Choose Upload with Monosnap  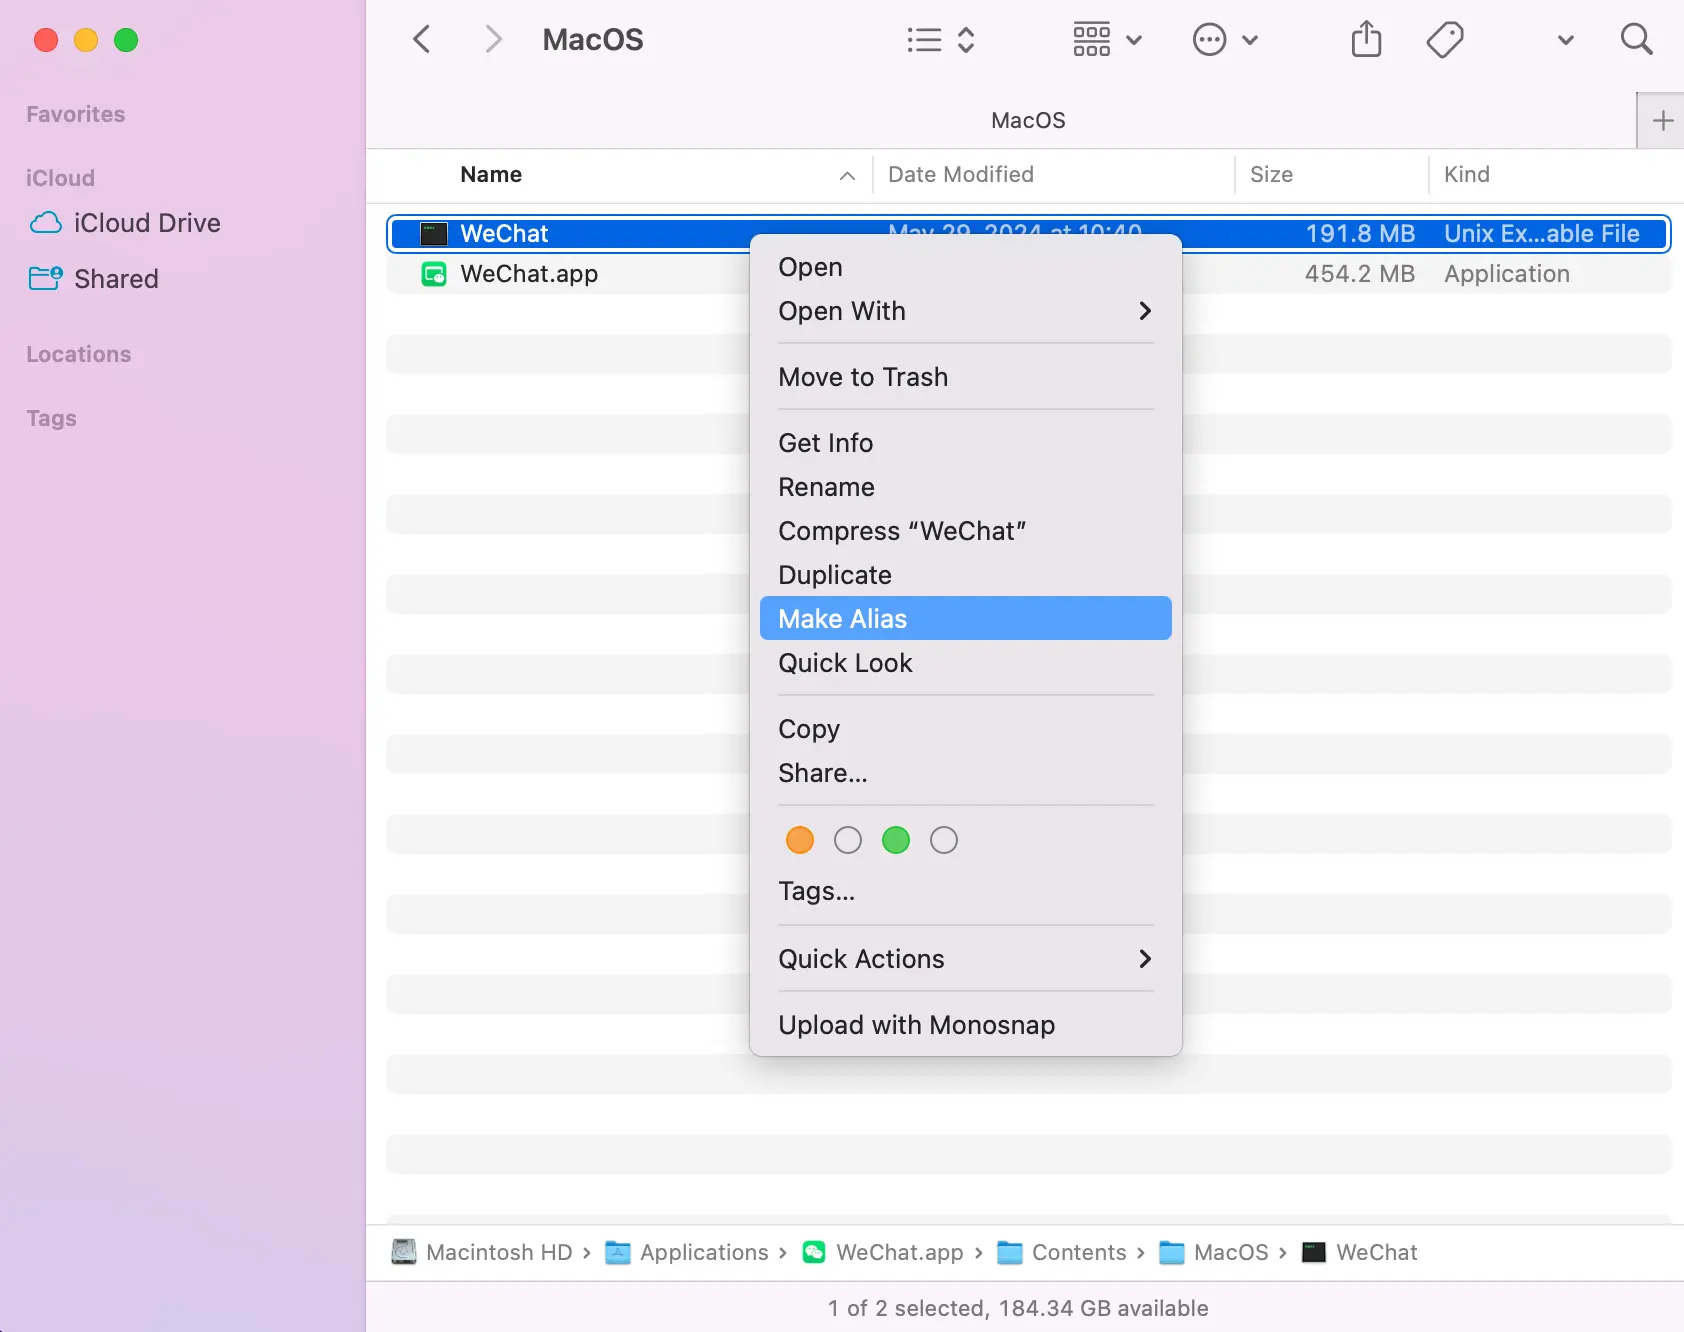966,1025
